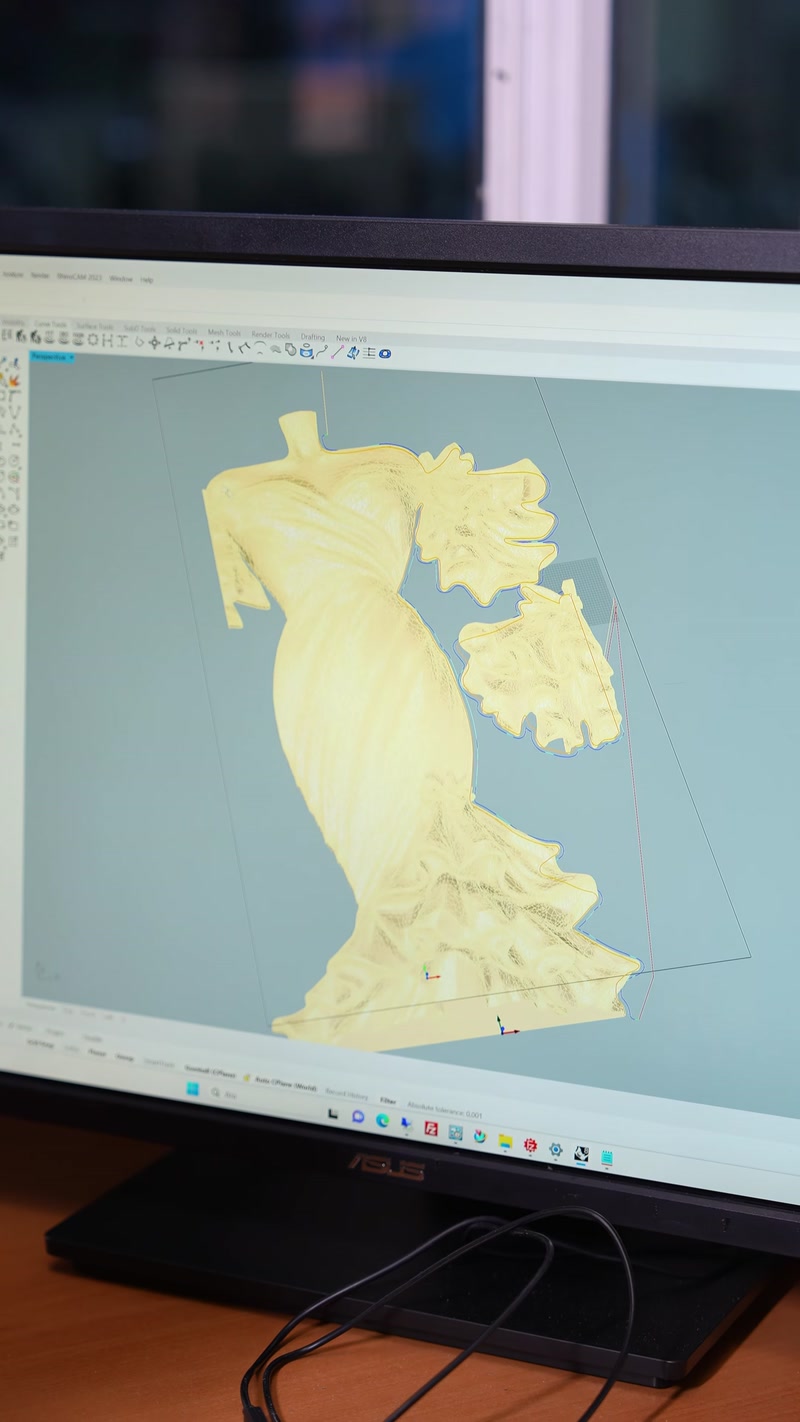This screenshot has height=1422, width=800.
Task: Open the Help menu
Action: click(x=147, y=280)
